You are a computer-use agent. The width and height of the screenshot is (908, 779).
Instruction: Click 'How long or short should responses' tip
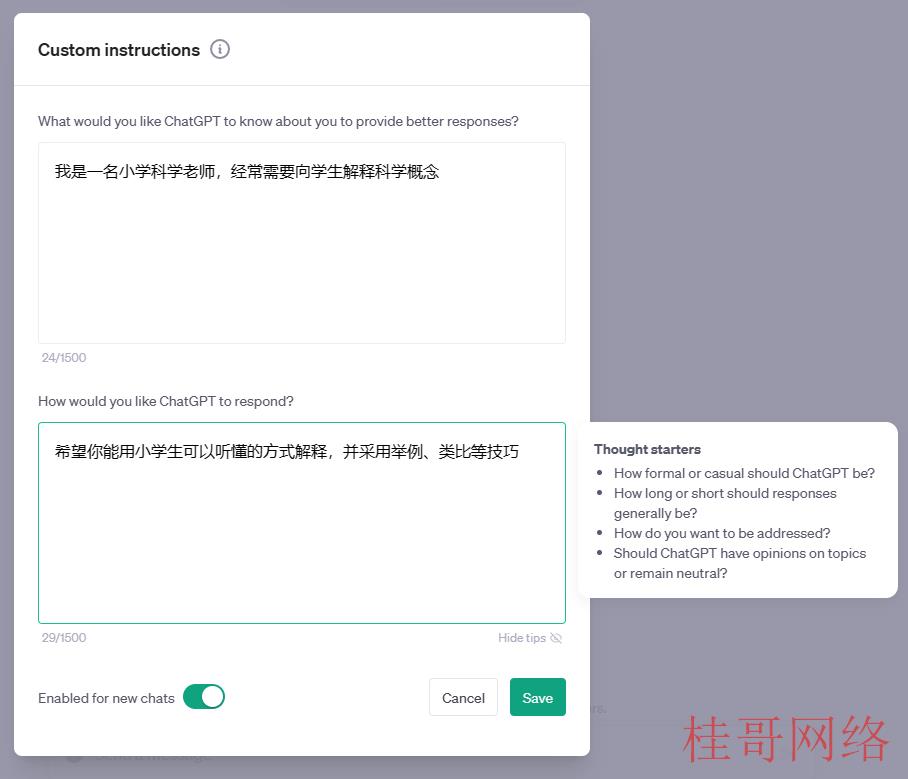(x=725, y=503)
